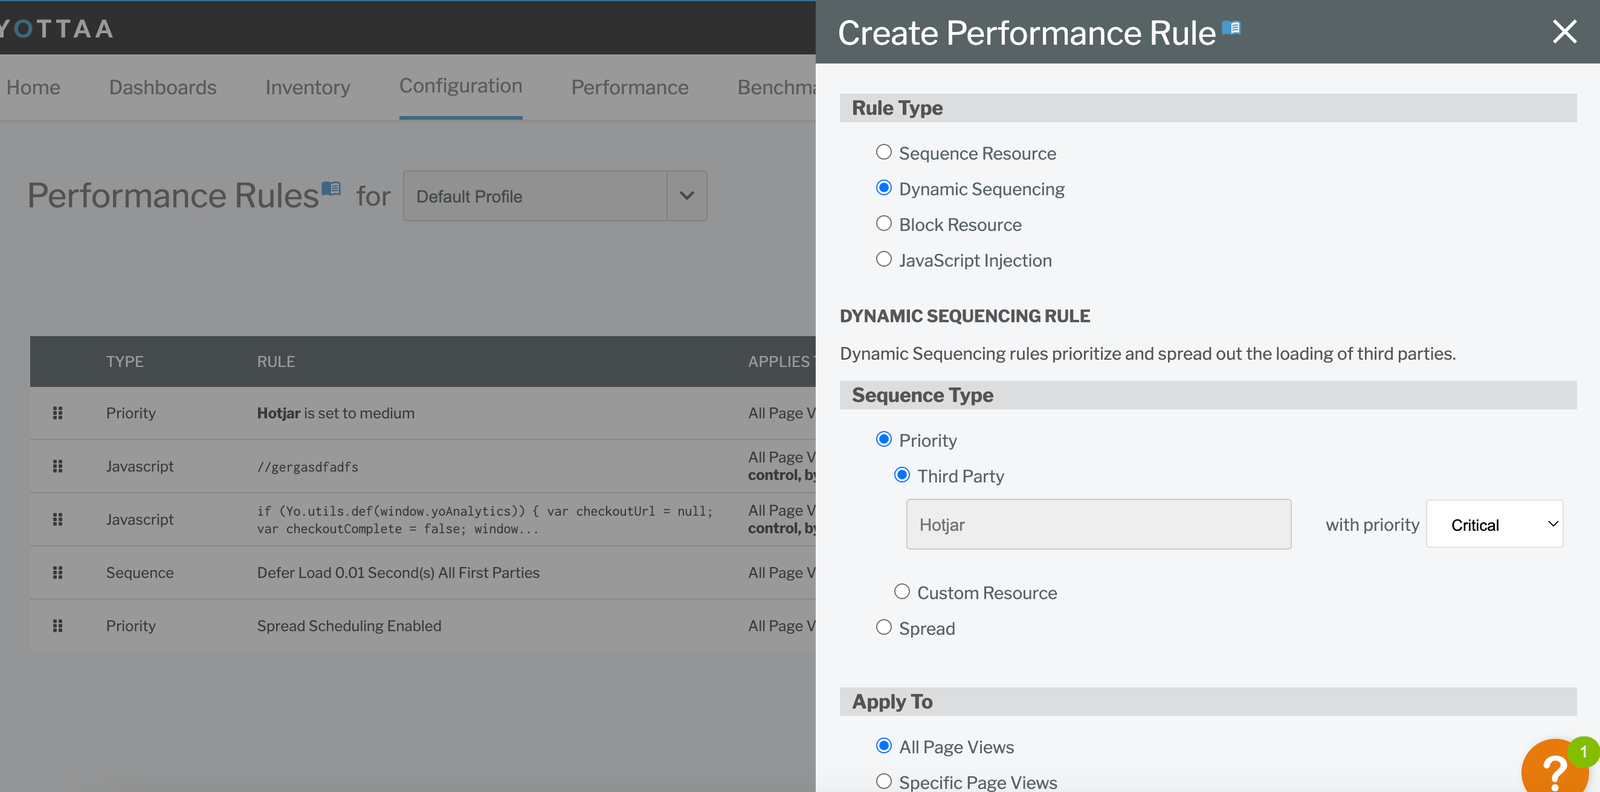Click drag handle of Spread Scheduling row

58,626
